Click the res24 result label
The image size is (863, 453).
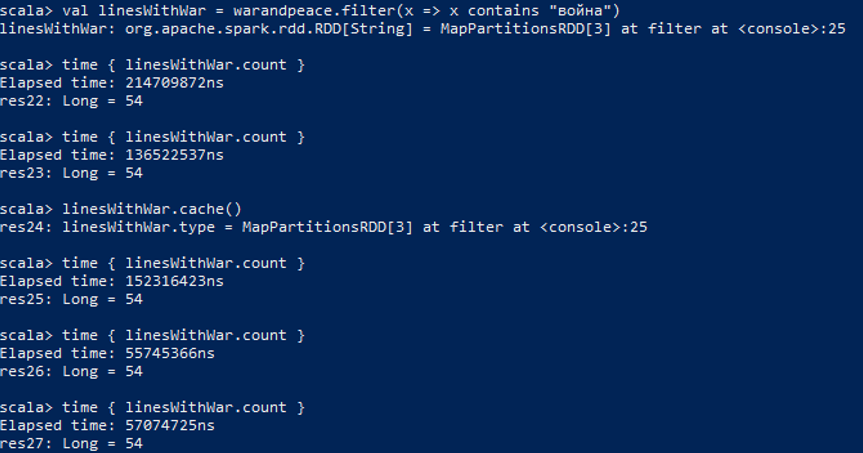(x=22, y=227)
